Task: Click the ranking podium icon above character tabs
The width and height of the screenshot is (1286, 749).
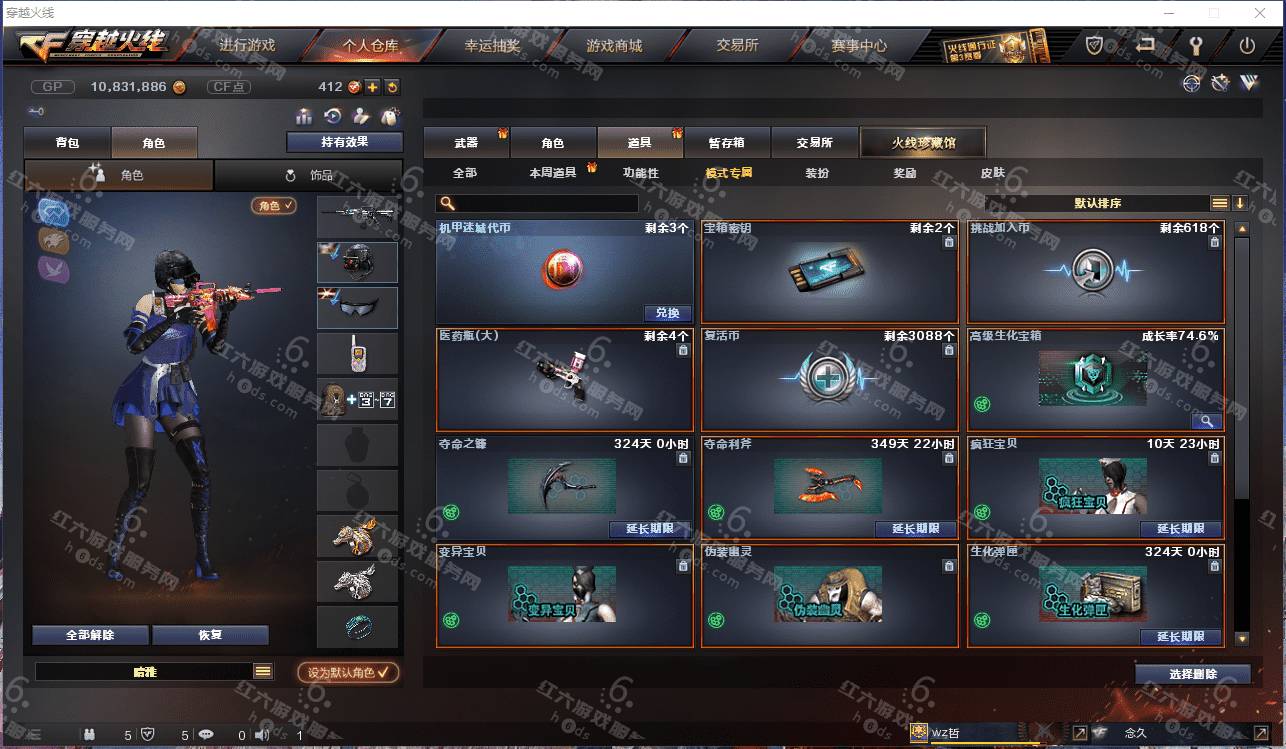Action: [303, 116]
